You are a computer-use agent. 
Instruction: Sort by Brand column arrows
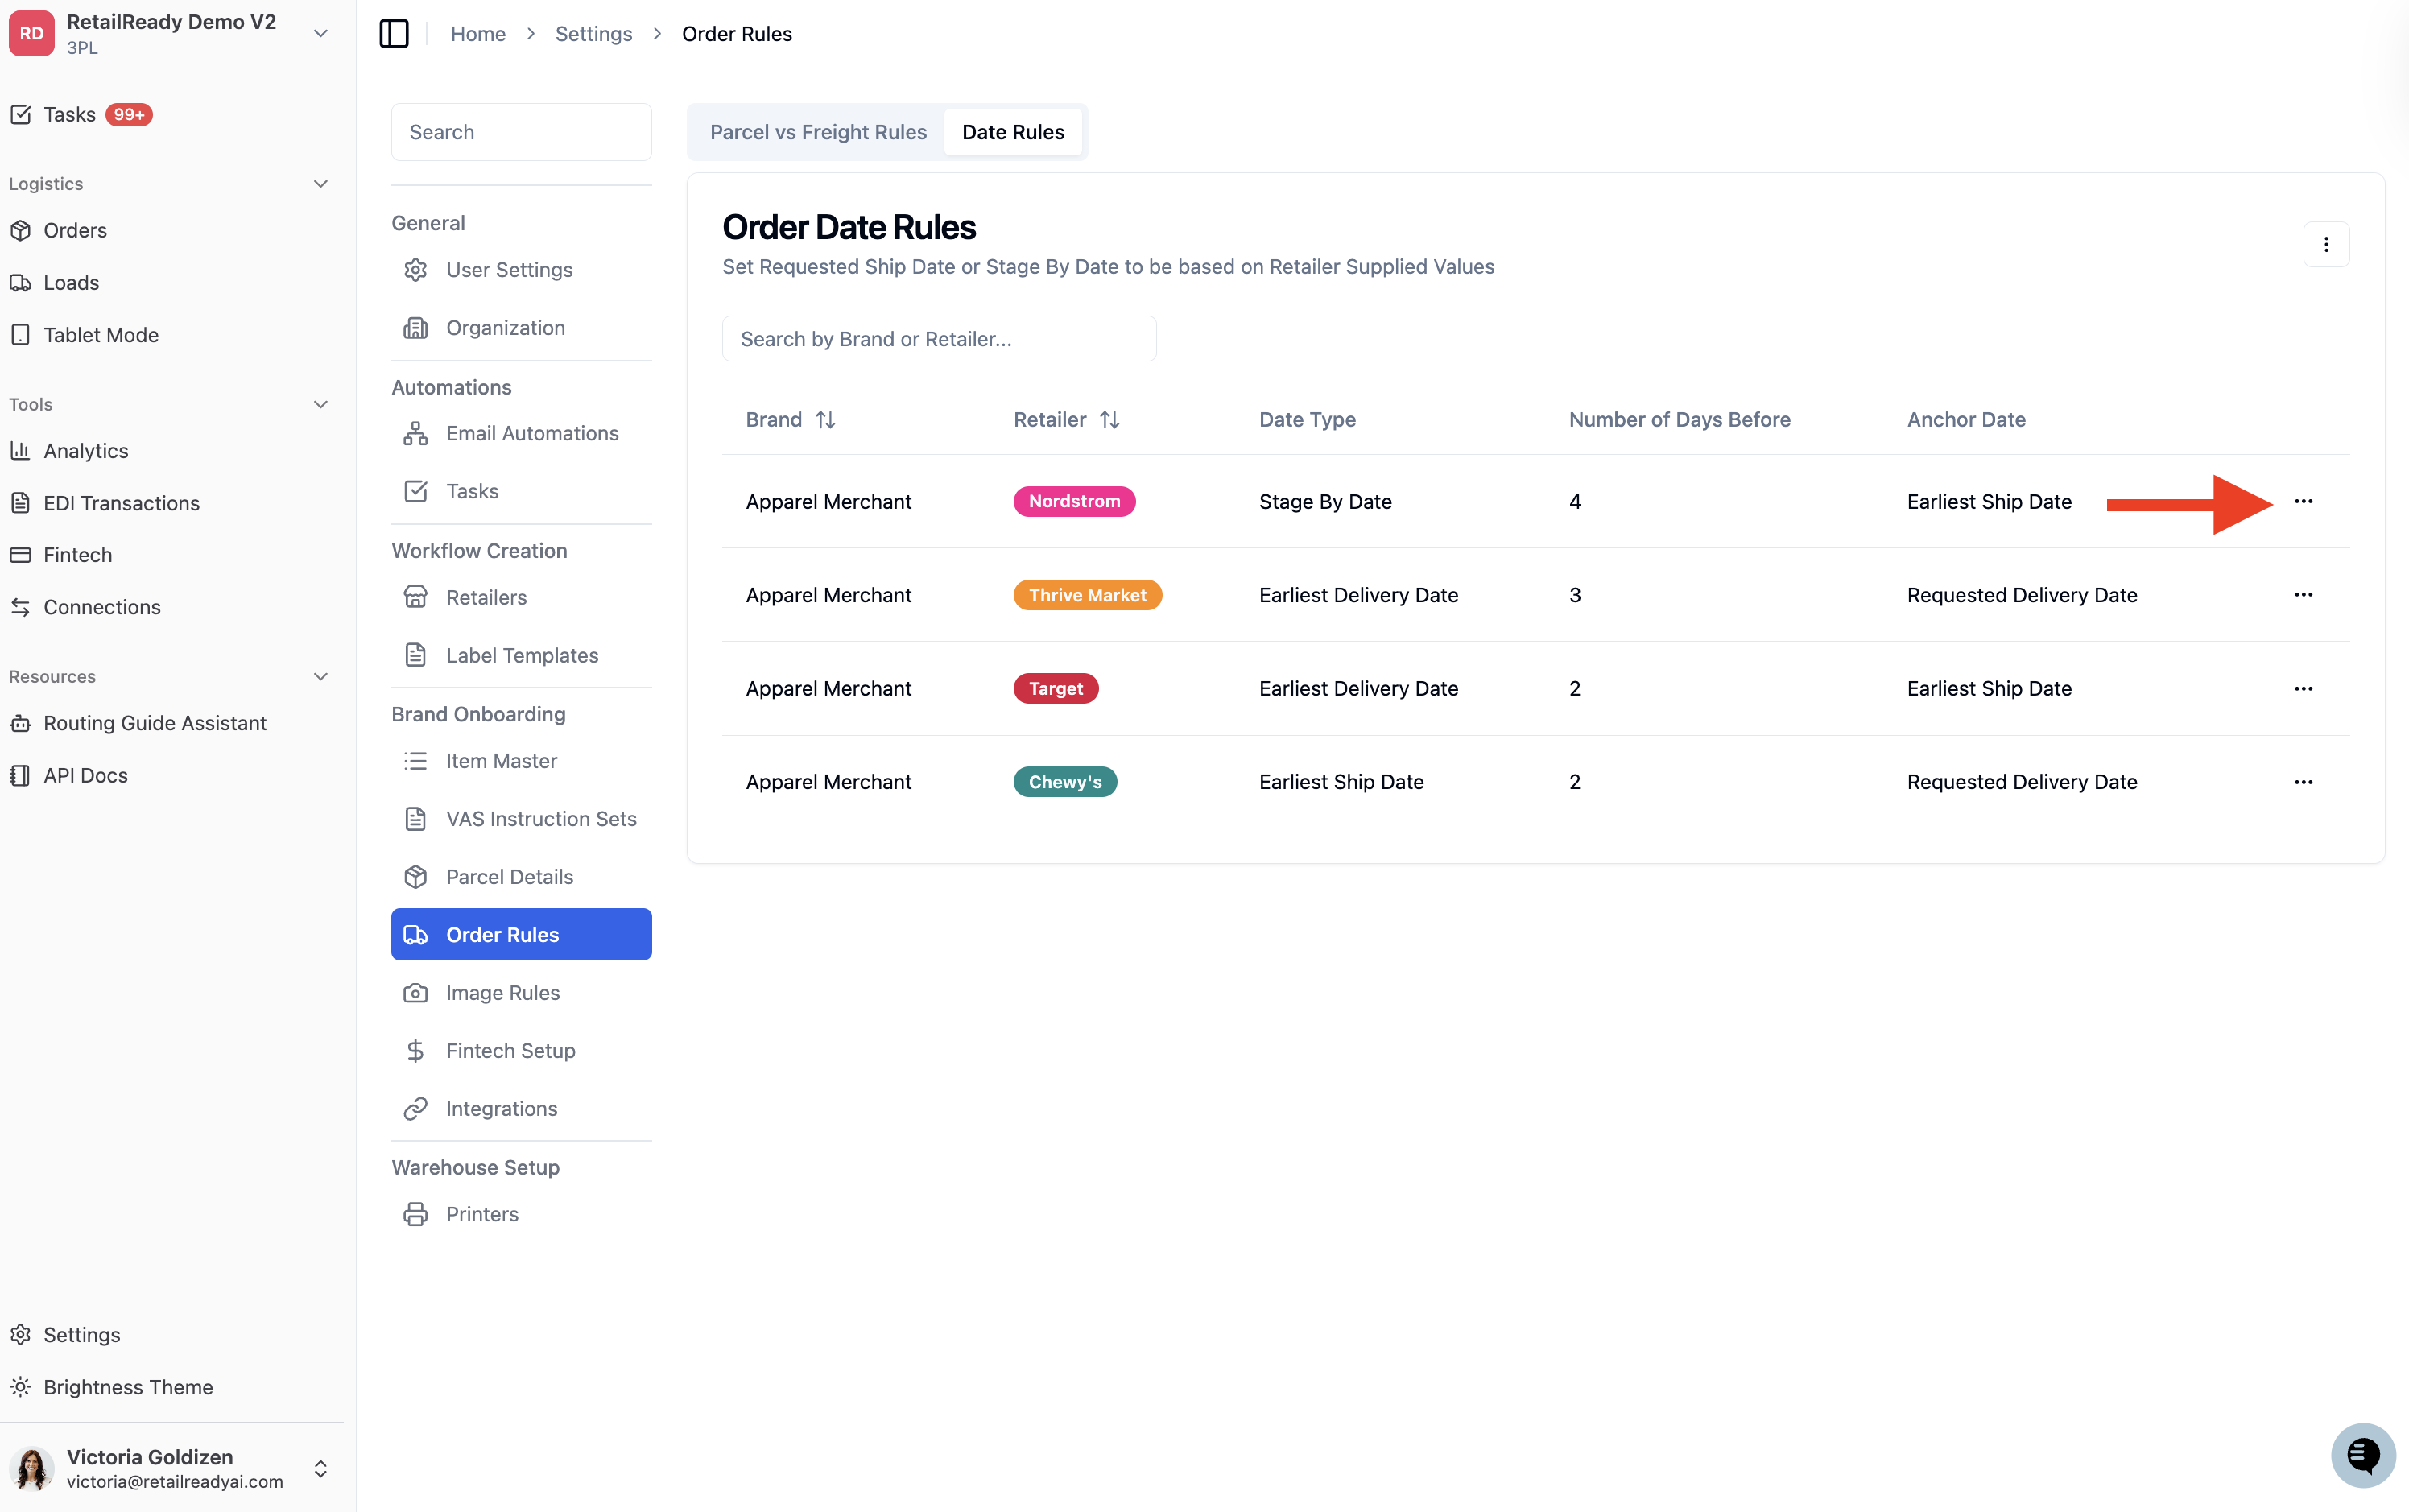coord(825,420)
